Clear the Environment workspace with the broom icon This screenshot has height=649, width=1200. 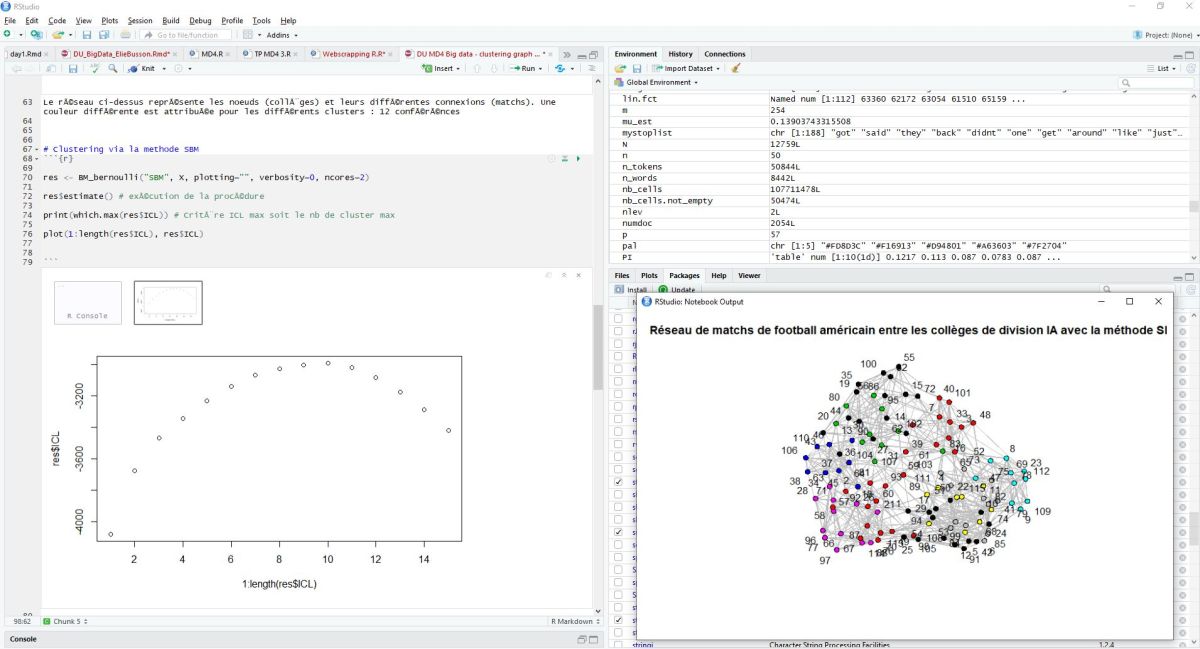[x=736, y=68]
